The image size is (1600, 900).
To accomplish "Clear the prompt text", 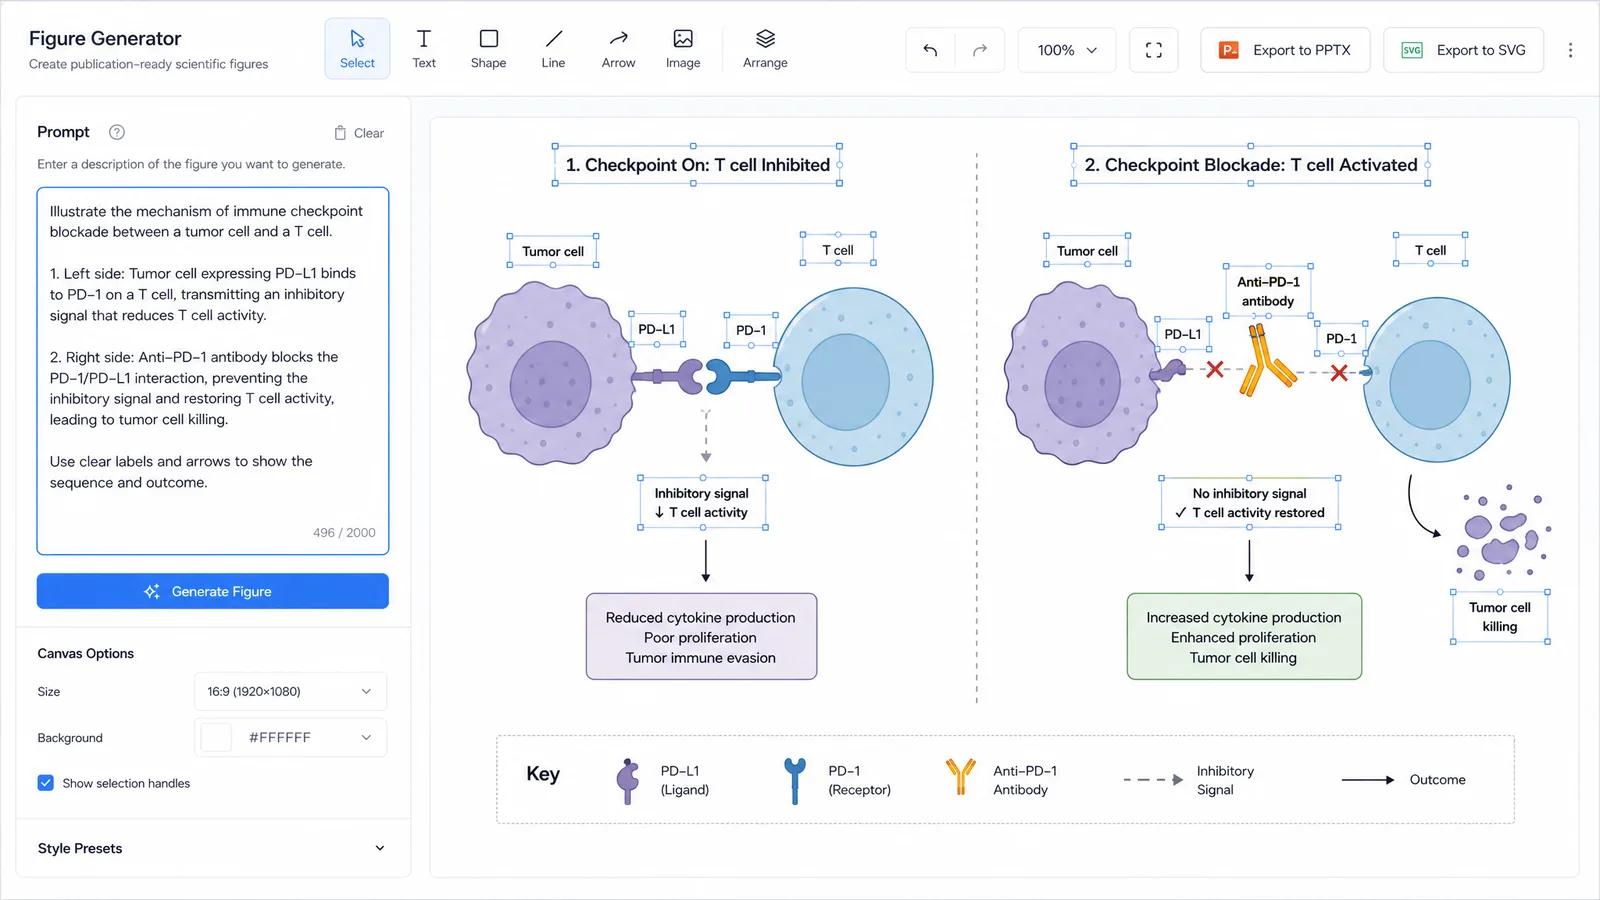I will click(359, 133).
